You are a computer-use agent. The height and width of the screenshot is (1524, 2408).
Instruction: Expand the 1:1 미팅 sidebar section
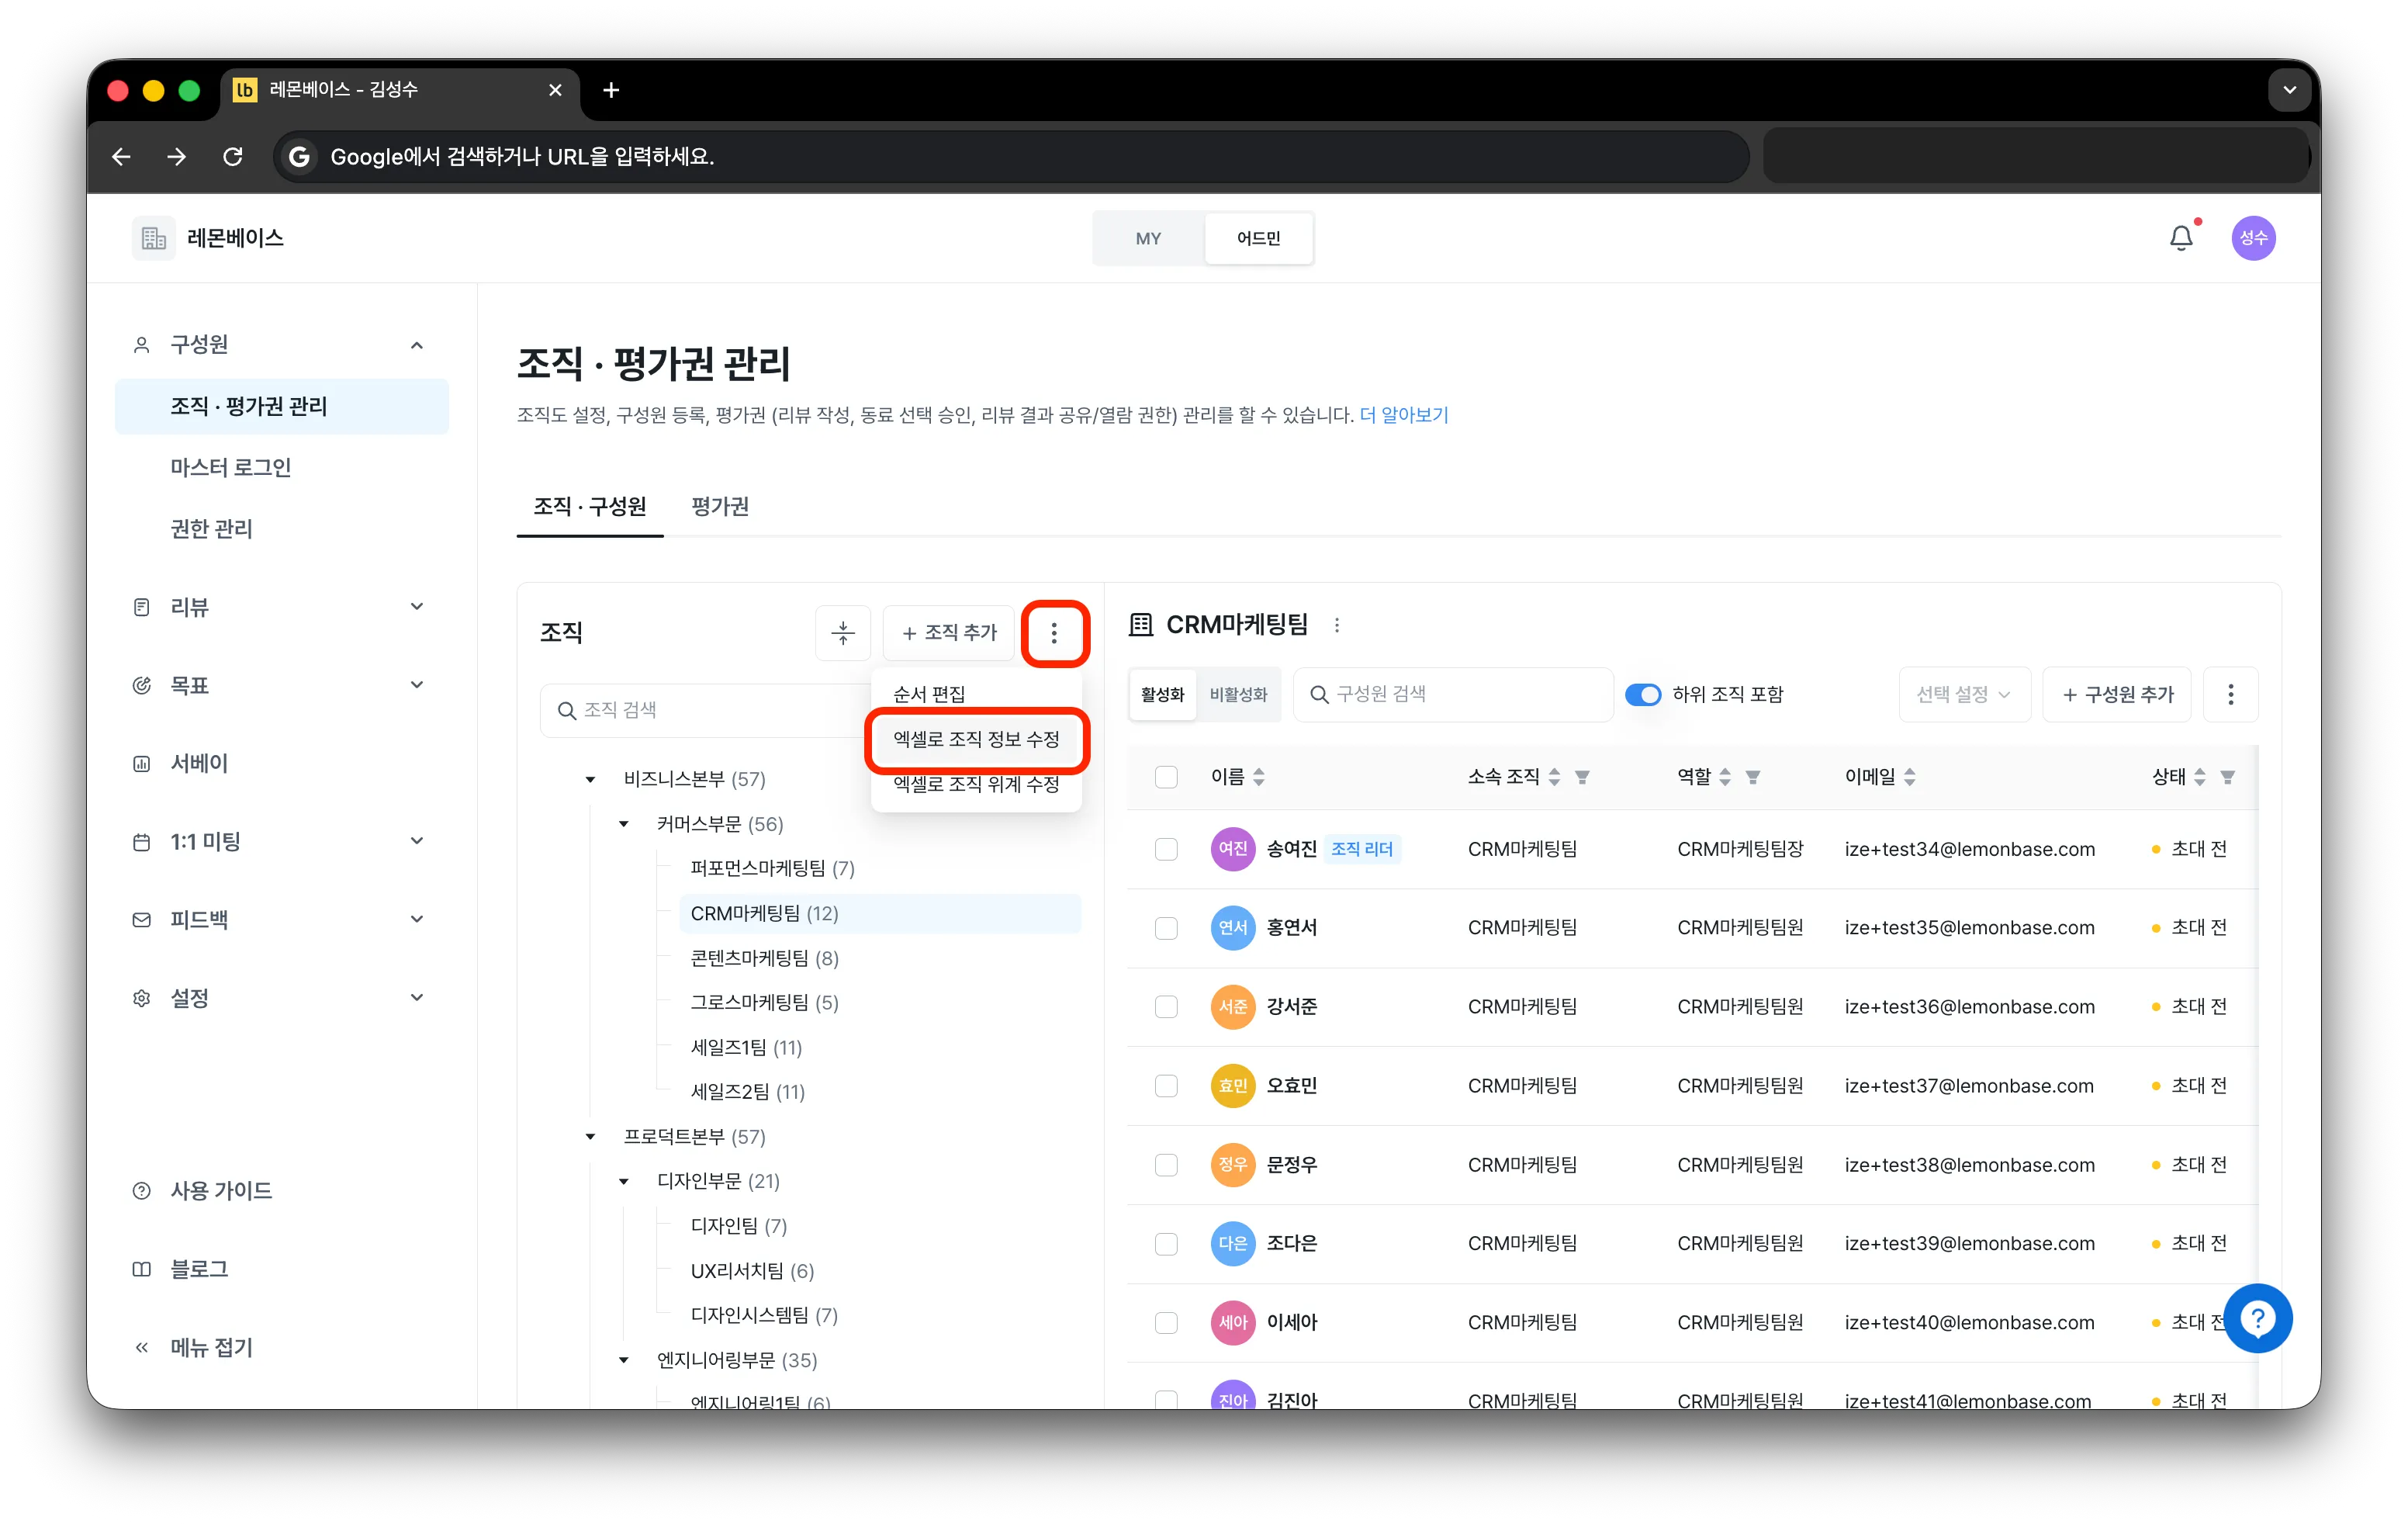coord(417,841)
